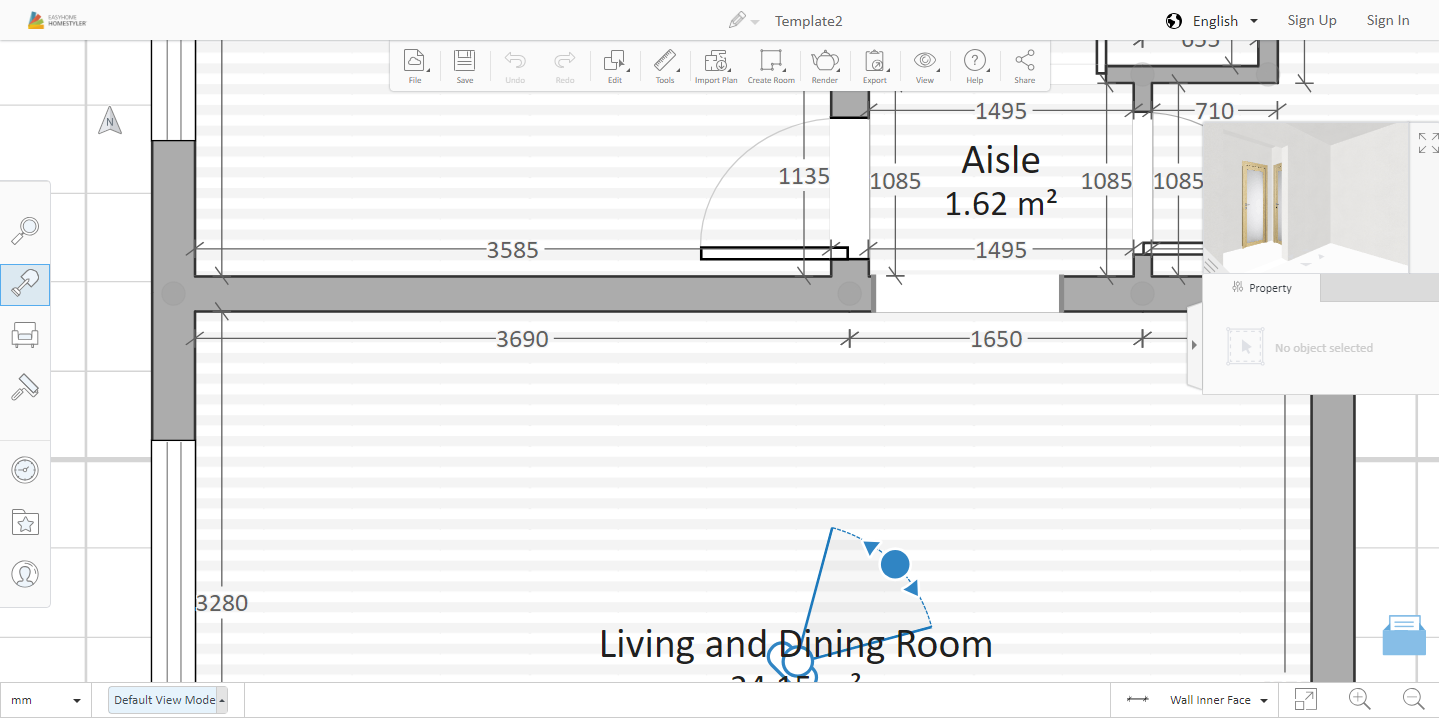Open the furniture sofa catalog
Screen dimensions: 1439x721
(x=25, y=335)
